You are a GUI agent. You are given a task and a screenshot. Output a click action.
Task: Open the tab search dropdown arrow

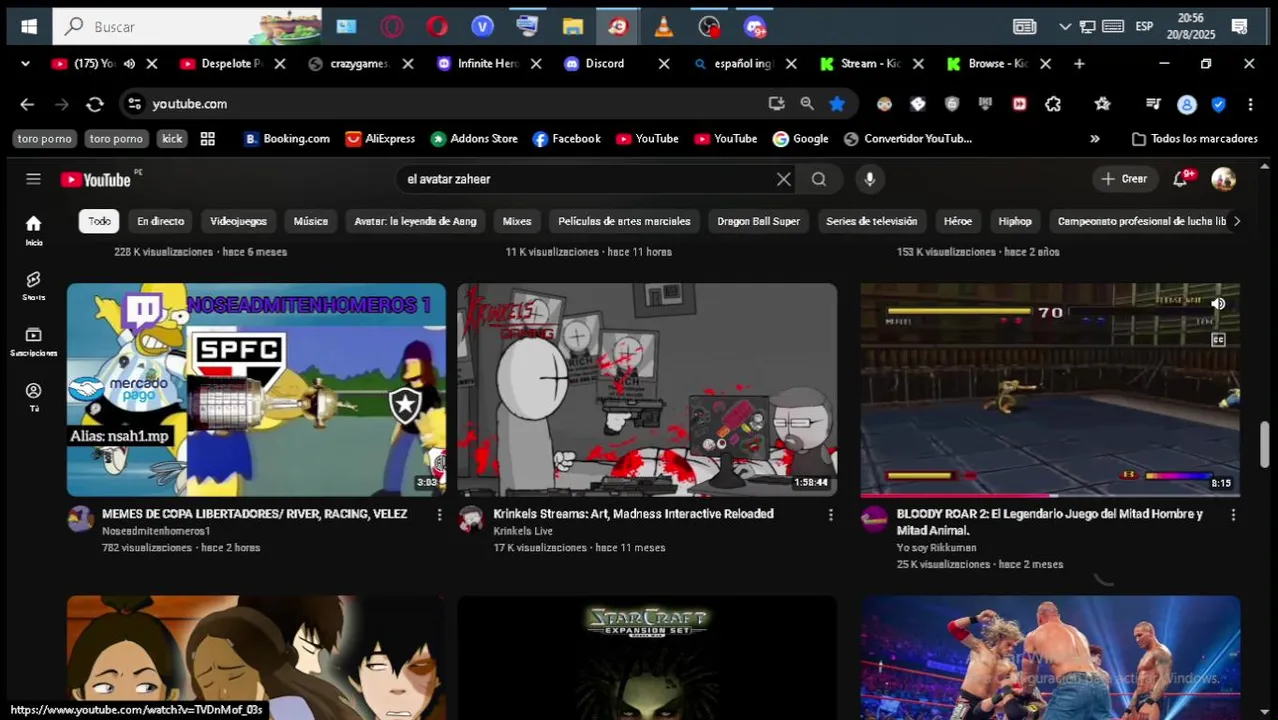tap(25, 64)
